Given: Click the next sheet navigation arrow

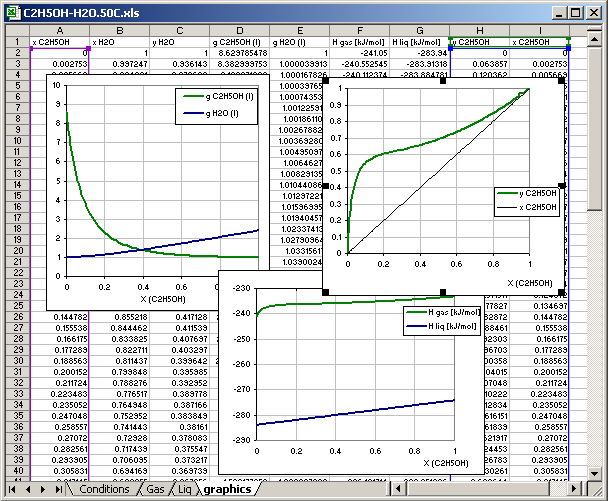Looking at the screenshot, I should pyautogui.click(x=43, y=489).
